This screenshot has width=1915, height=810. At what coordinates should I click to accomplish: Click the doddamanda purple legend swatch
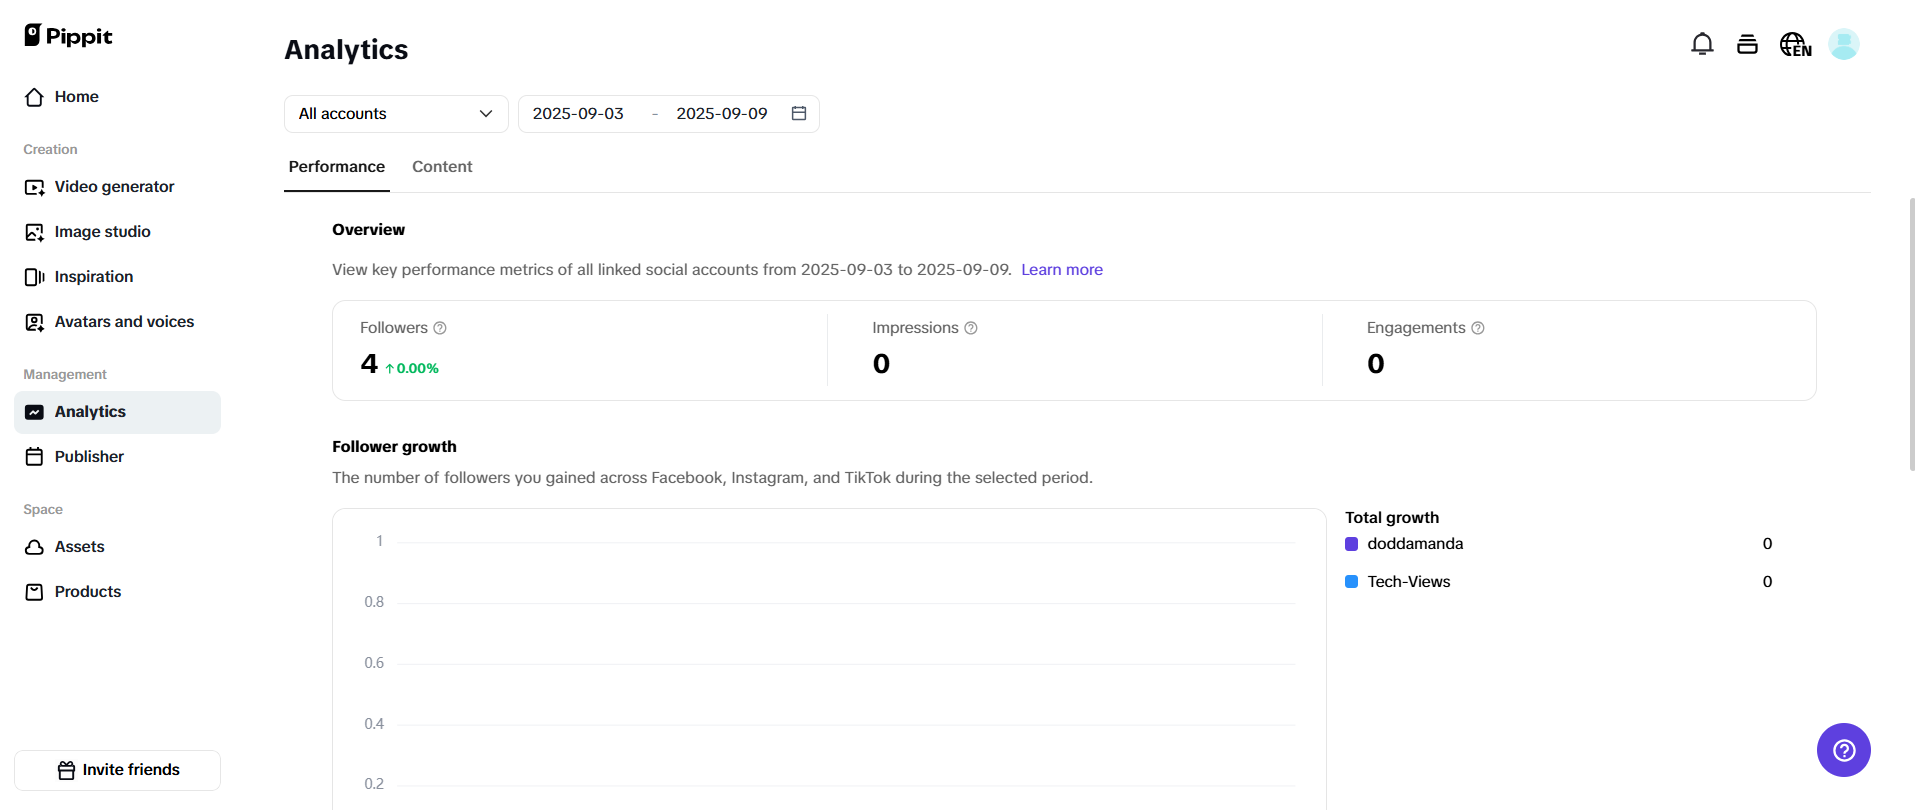1352,544
